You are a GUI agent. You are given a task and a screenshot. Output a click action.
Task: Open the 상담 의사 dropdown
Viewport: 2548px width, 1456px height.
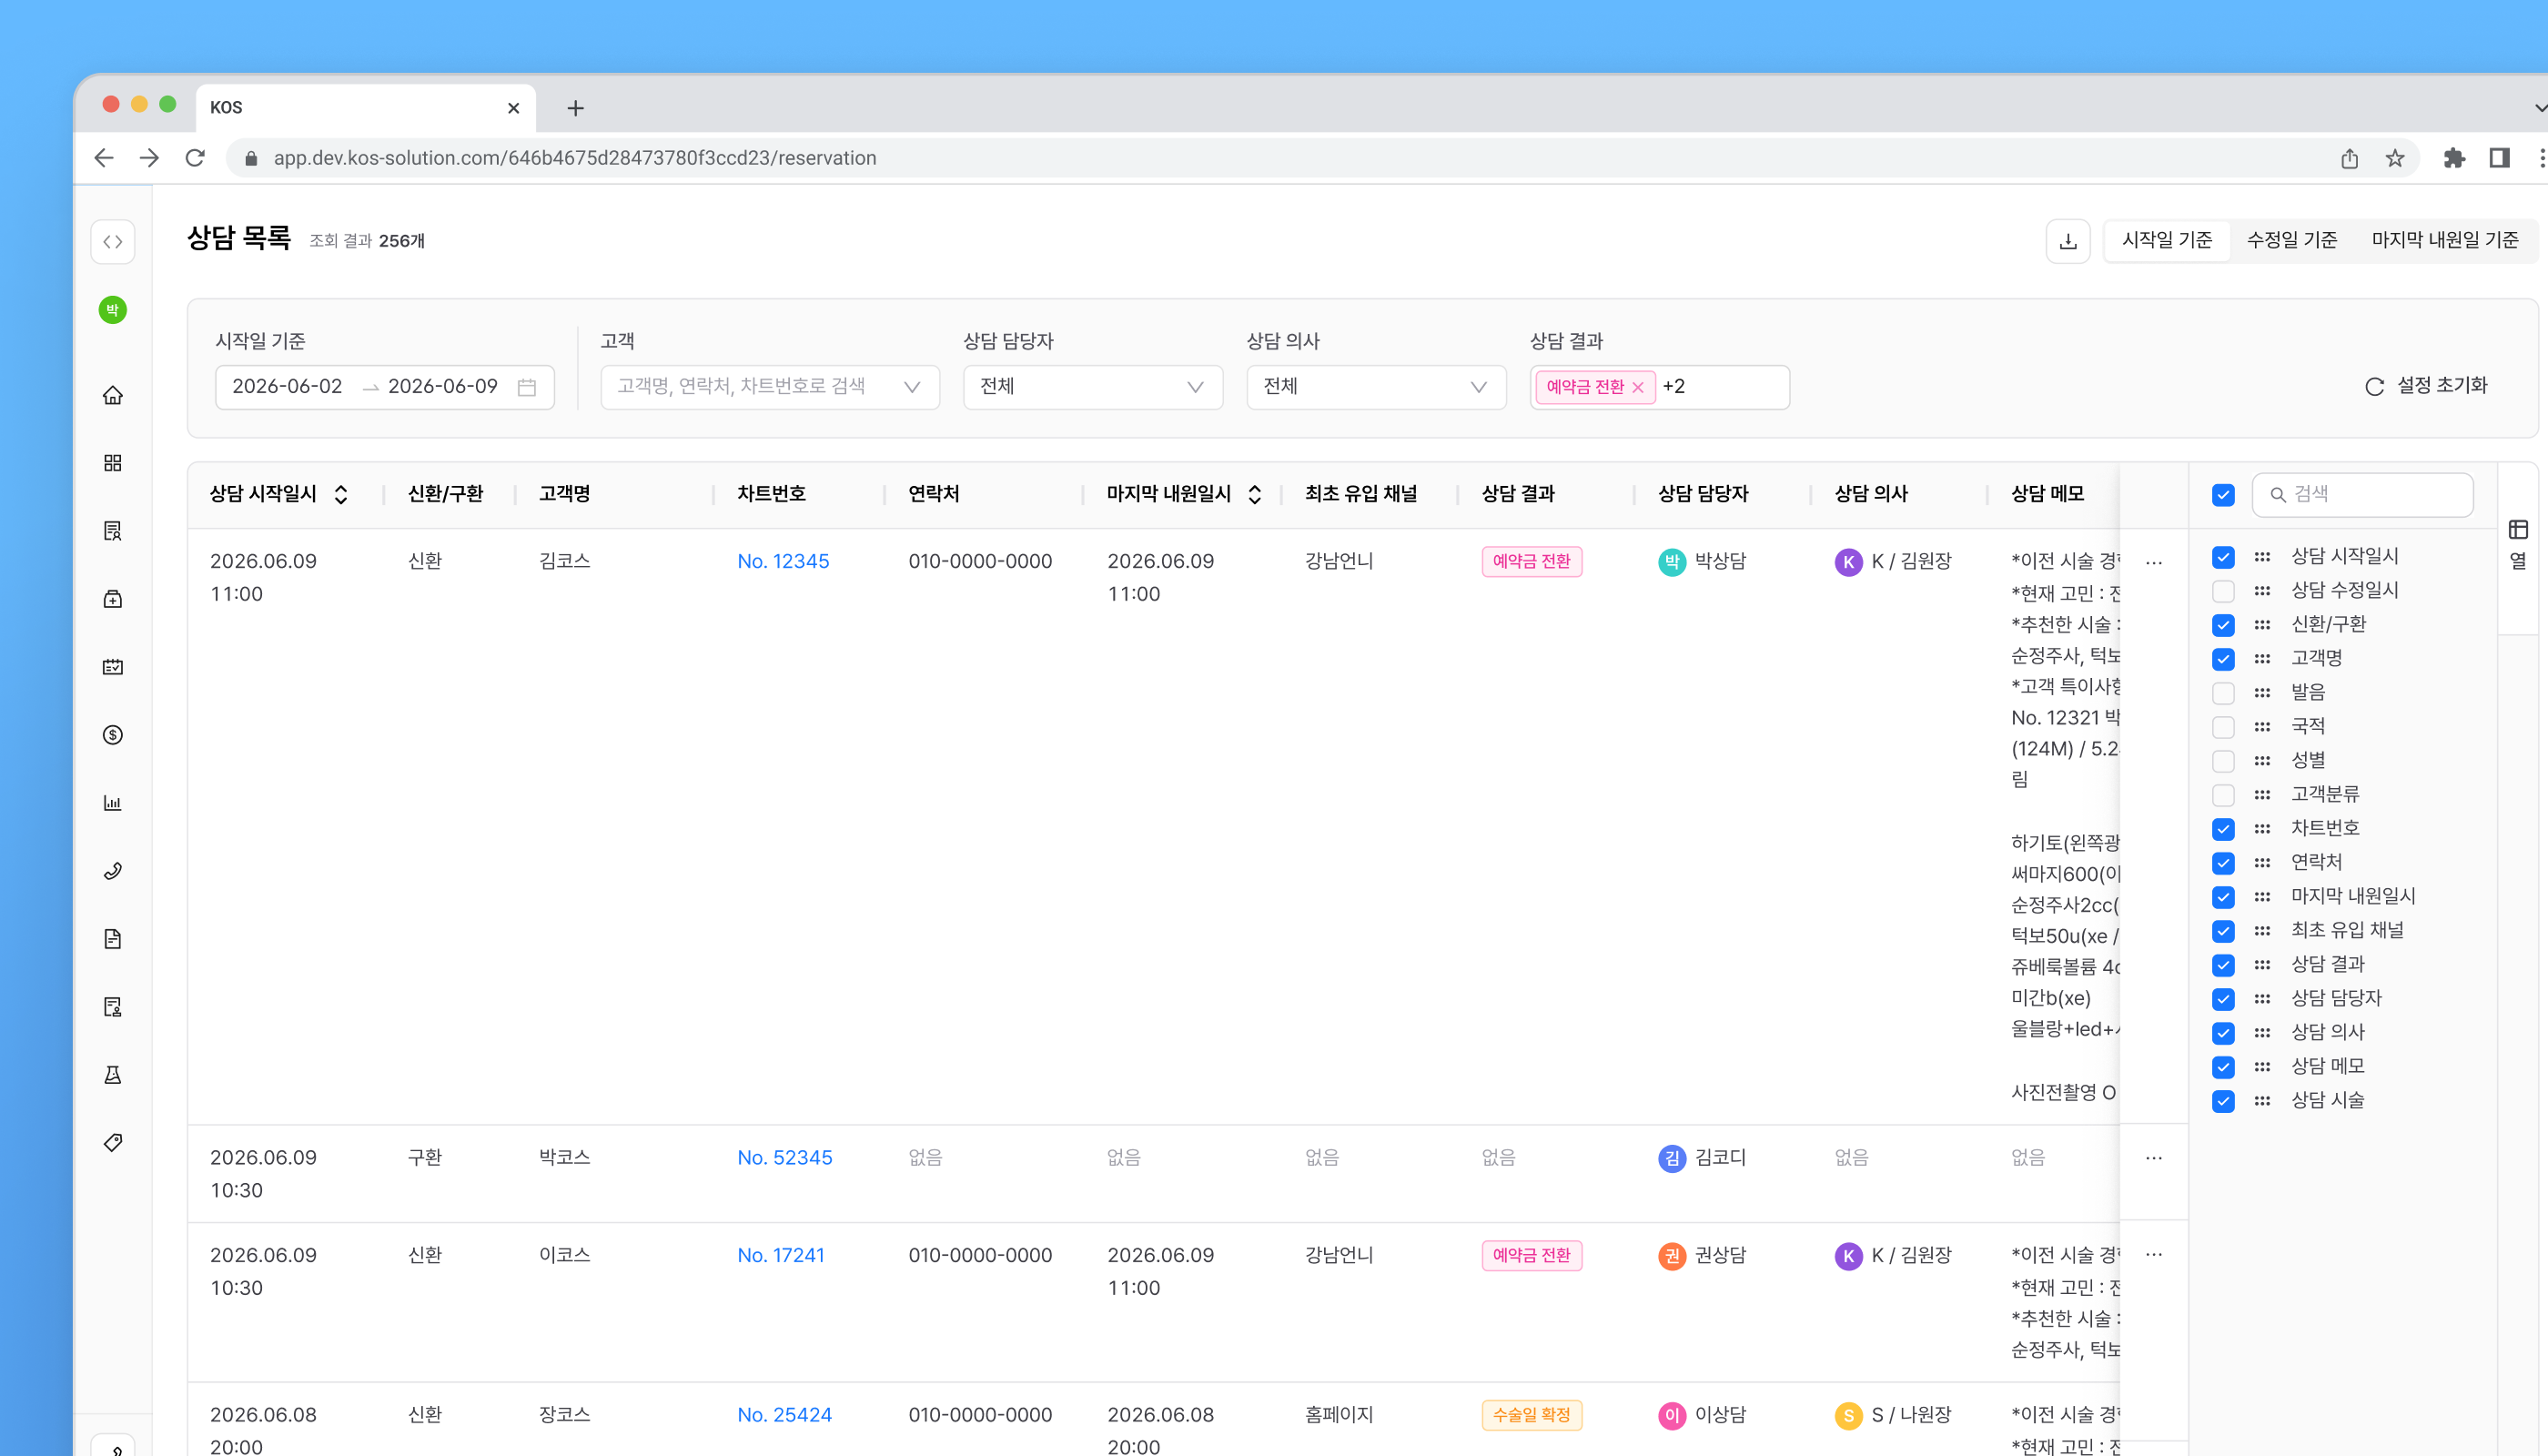pyautogui.click(x=1376, y=387)
